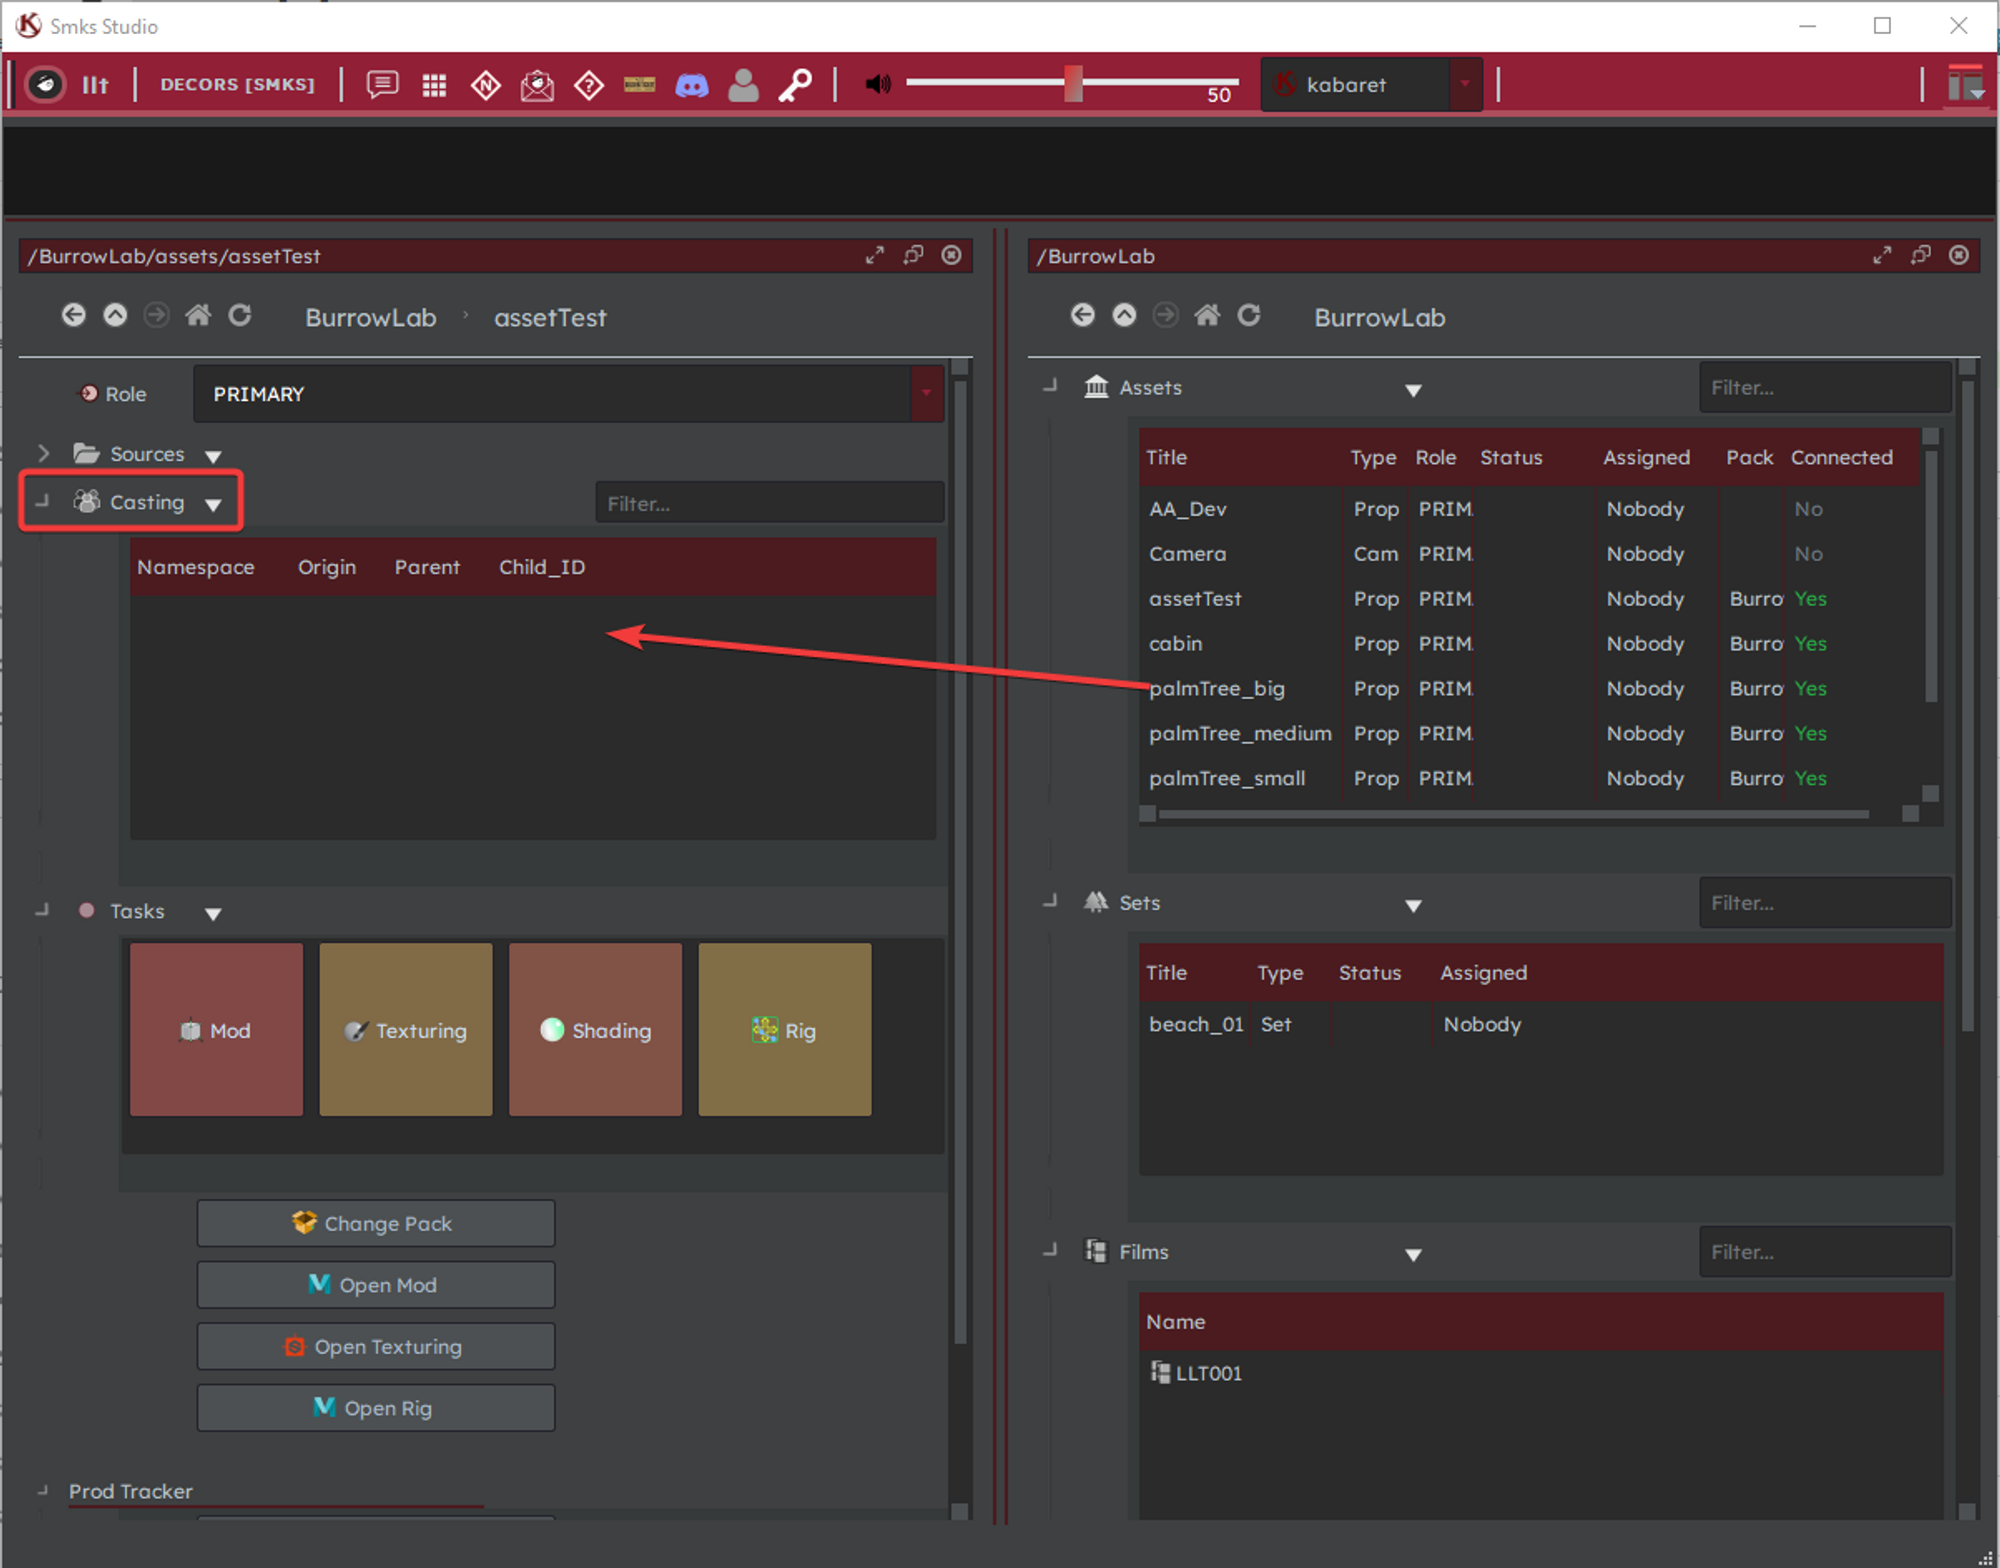Viewport: 2000px width, 1568px height.
Task: Click the Films filter input field
Action: point(1825,1252)
